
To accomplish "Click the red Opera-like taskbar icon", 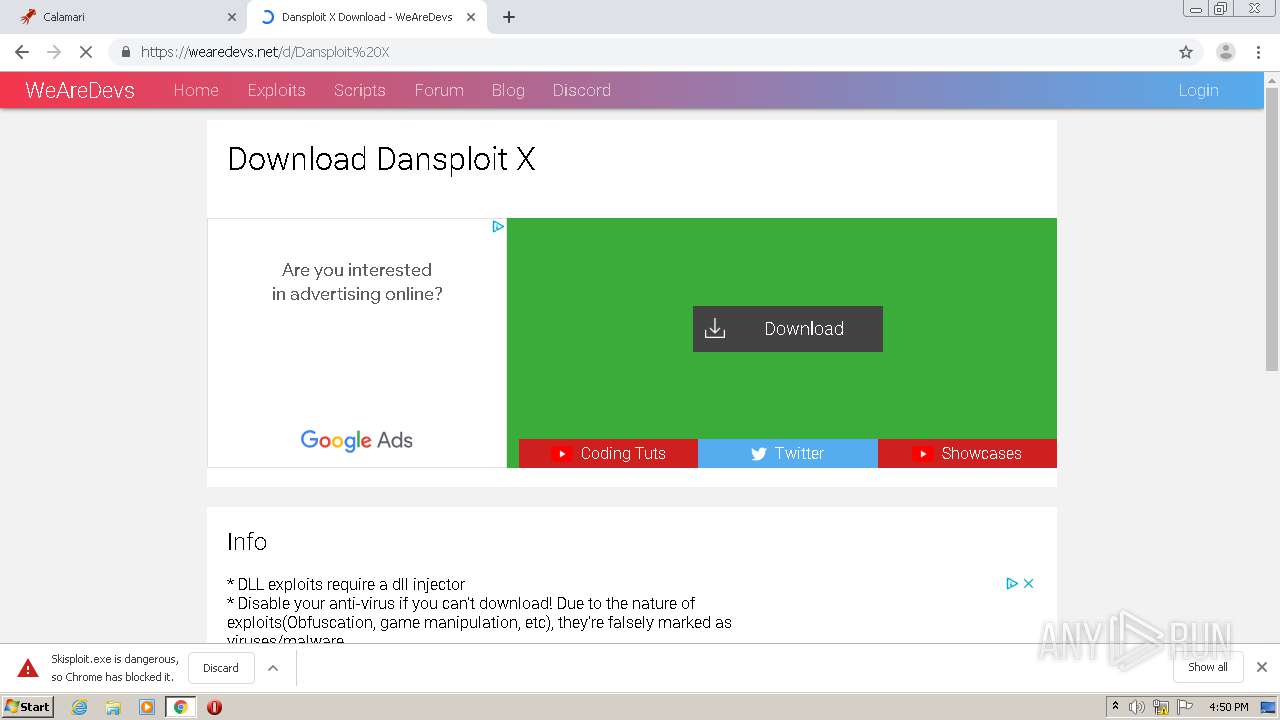I will 214,707.
